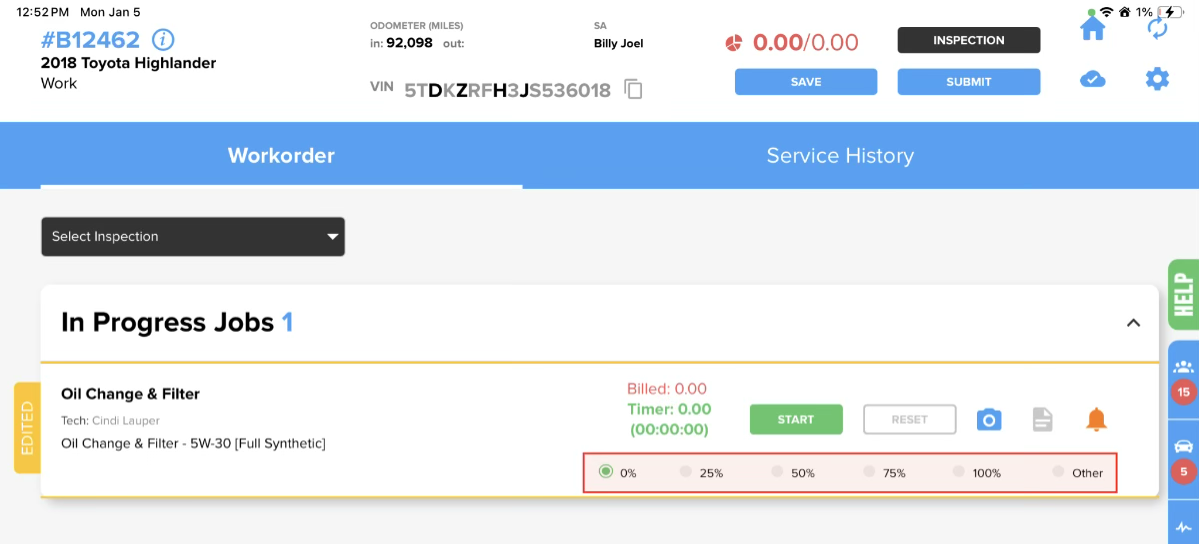
Task: Open the cloud sync status icon
Action: click(x=1093, y=79)
